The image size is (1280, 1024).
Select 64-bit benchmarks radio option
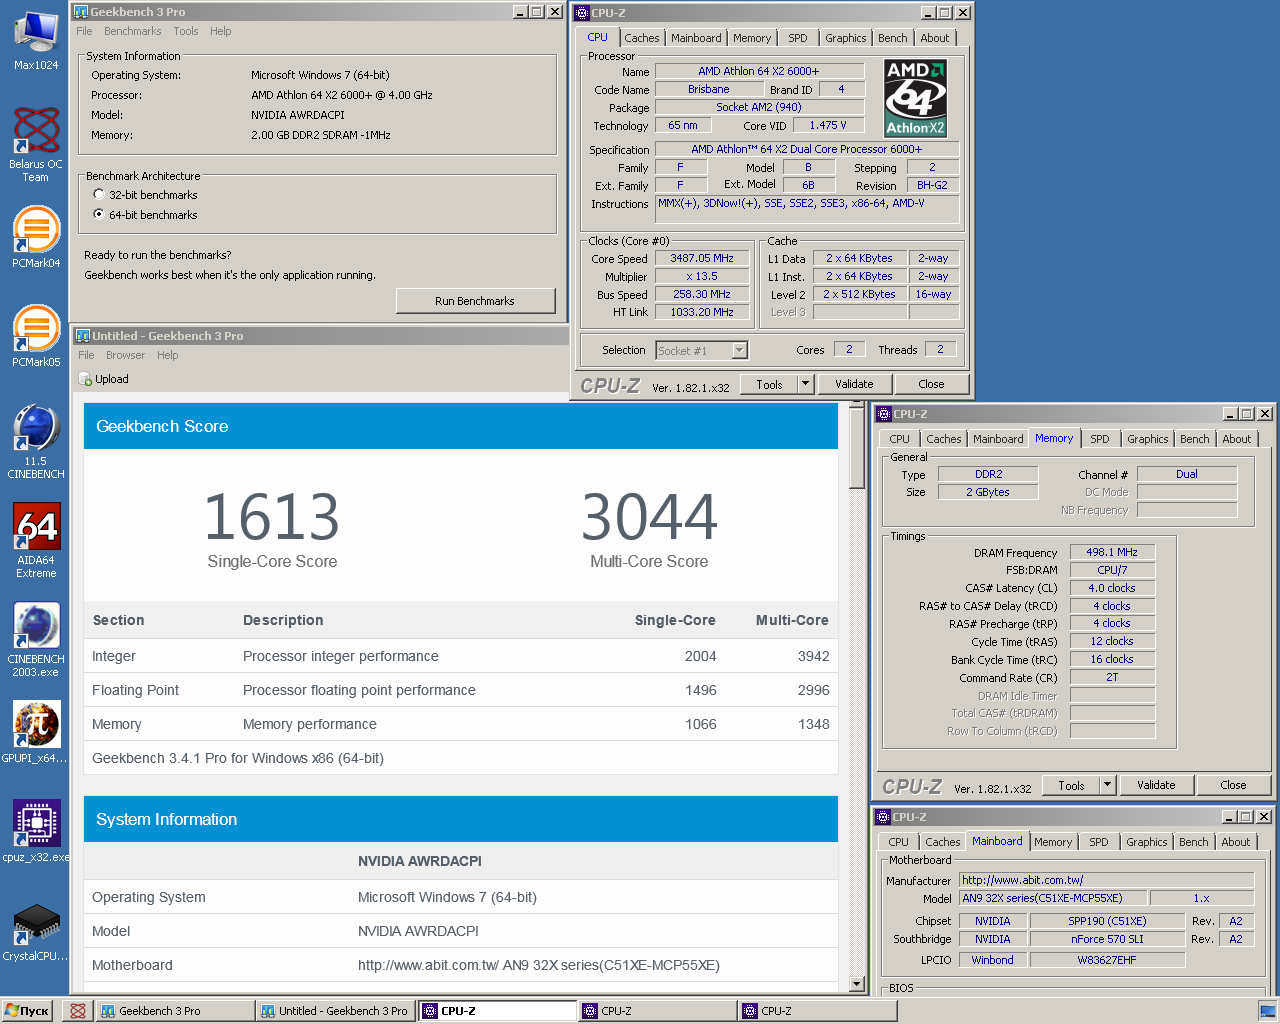(x=99, y=215)
